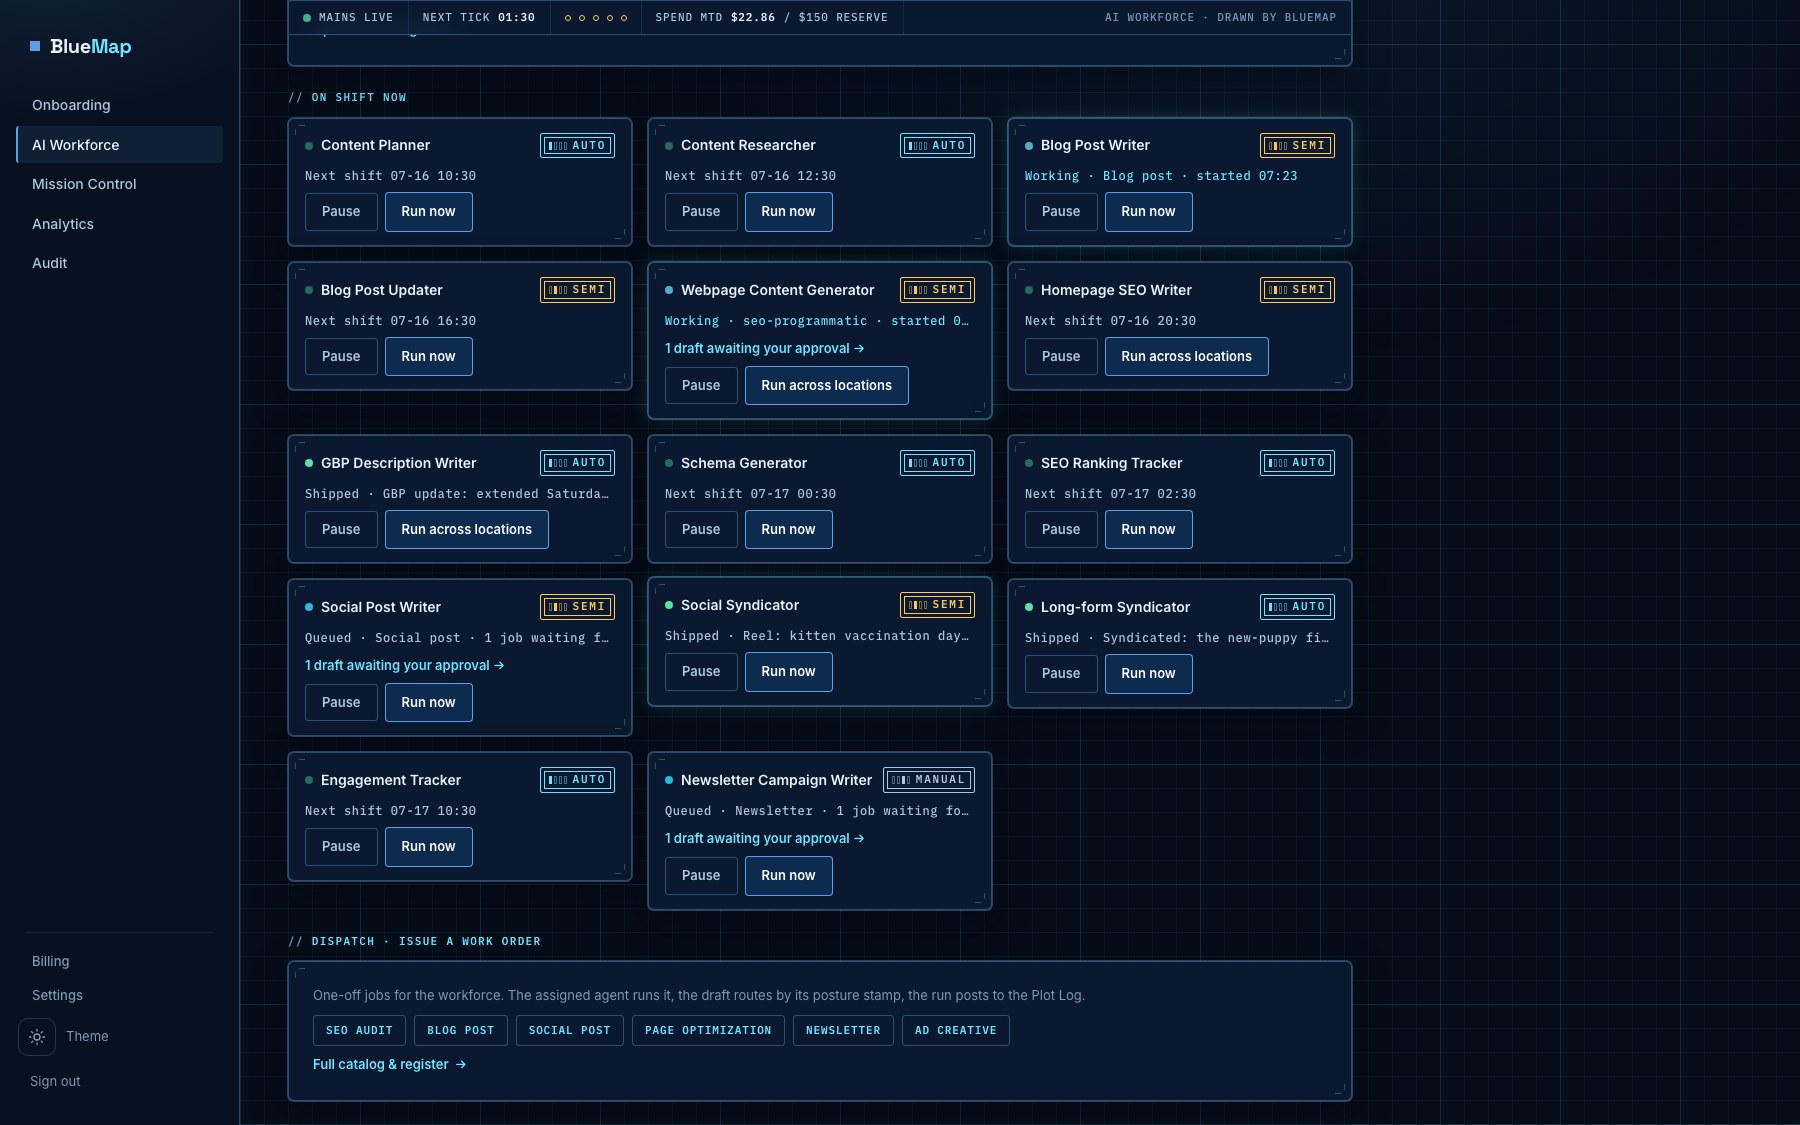Image resolution: width=1800 pixels, height=1125 pixels.
Task: Click the green MAINS LIVE status dot
Action: [x=307, y=18]
